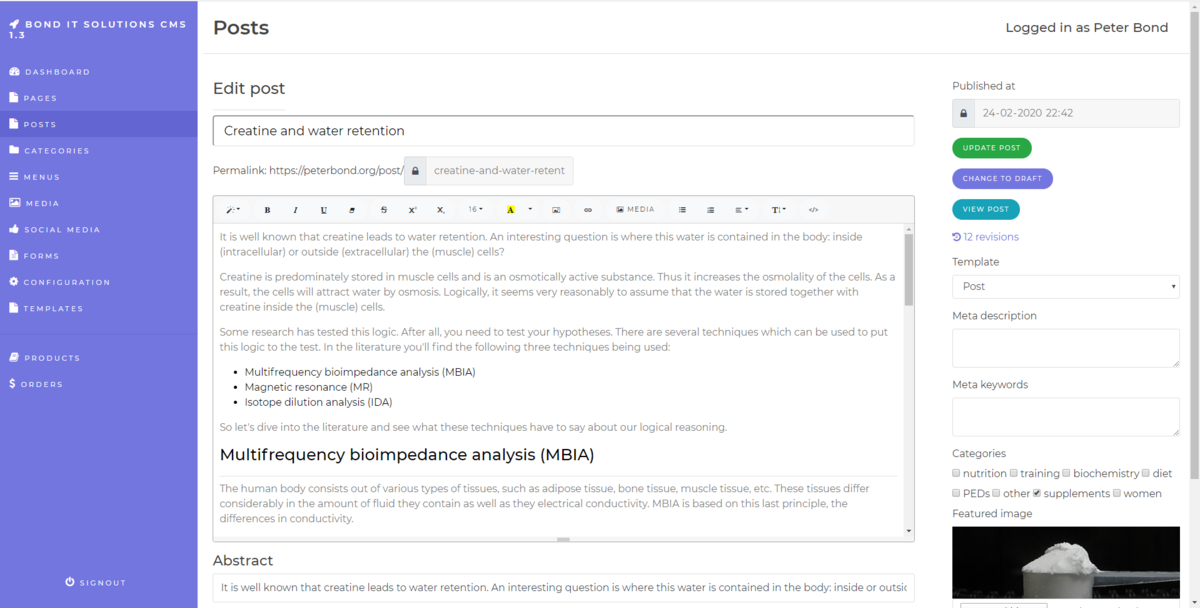Viewport: 1200px width, 608px height.
Task: Toggle bold formatting in the editor
Action: (x=267, y=210)
